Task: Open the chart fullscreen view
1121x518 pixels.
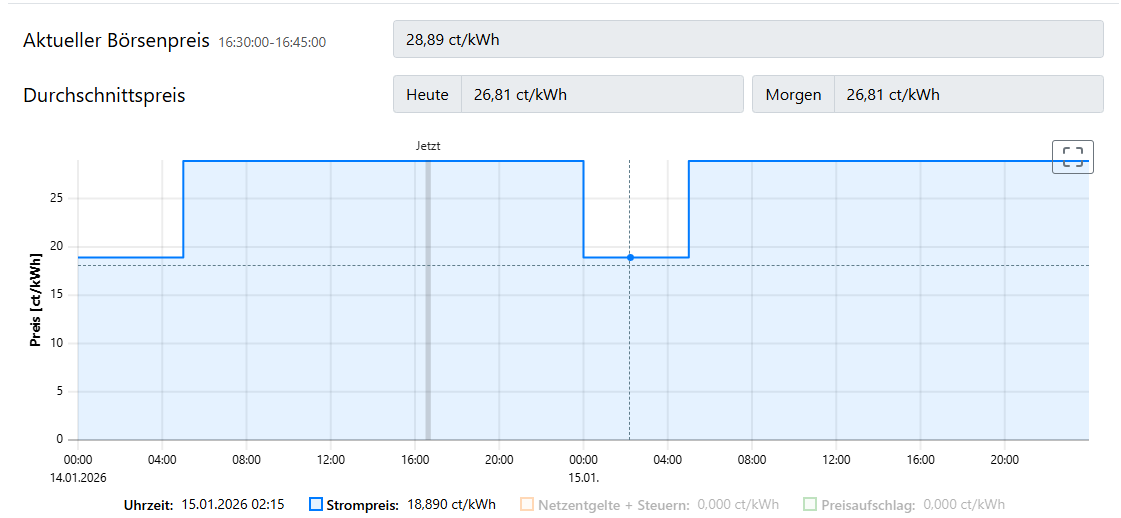Action: click(x=1072, y=157)
